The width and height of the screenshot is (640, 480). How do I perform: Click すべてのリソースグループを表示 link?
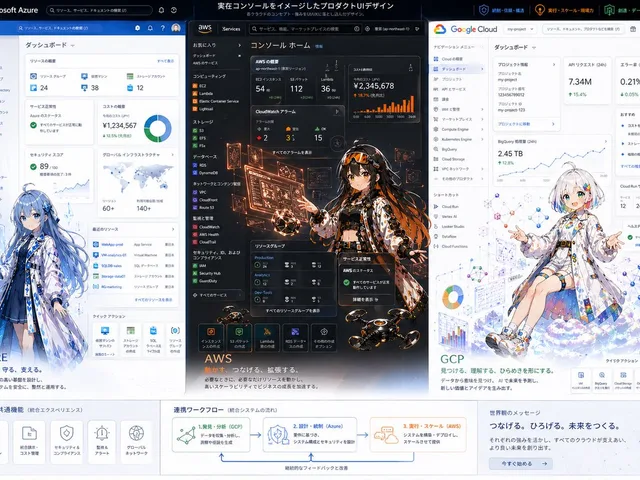pyautogui.click(x=293, y=311)
